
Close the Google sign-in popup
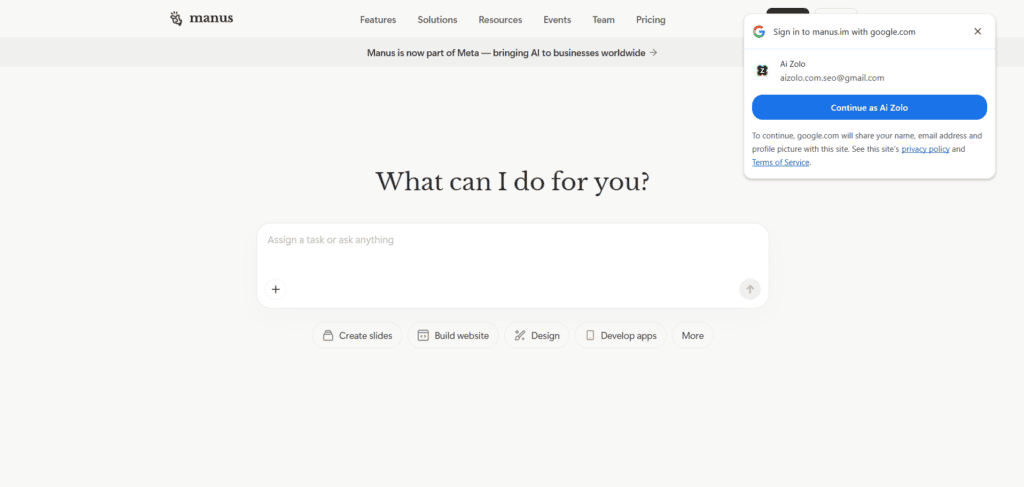[978, 31]
